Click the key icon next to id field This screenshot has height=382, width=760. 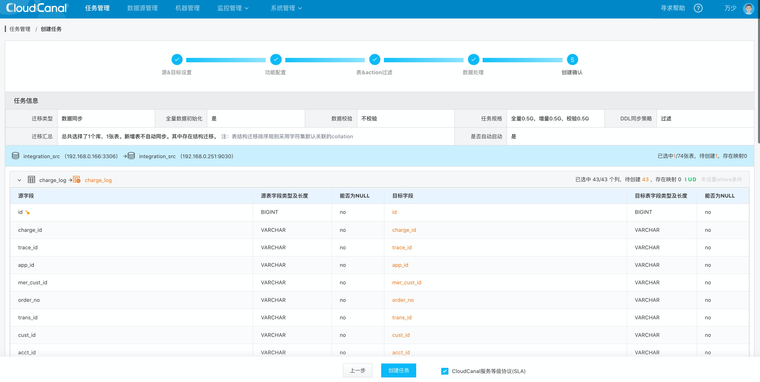28,212
